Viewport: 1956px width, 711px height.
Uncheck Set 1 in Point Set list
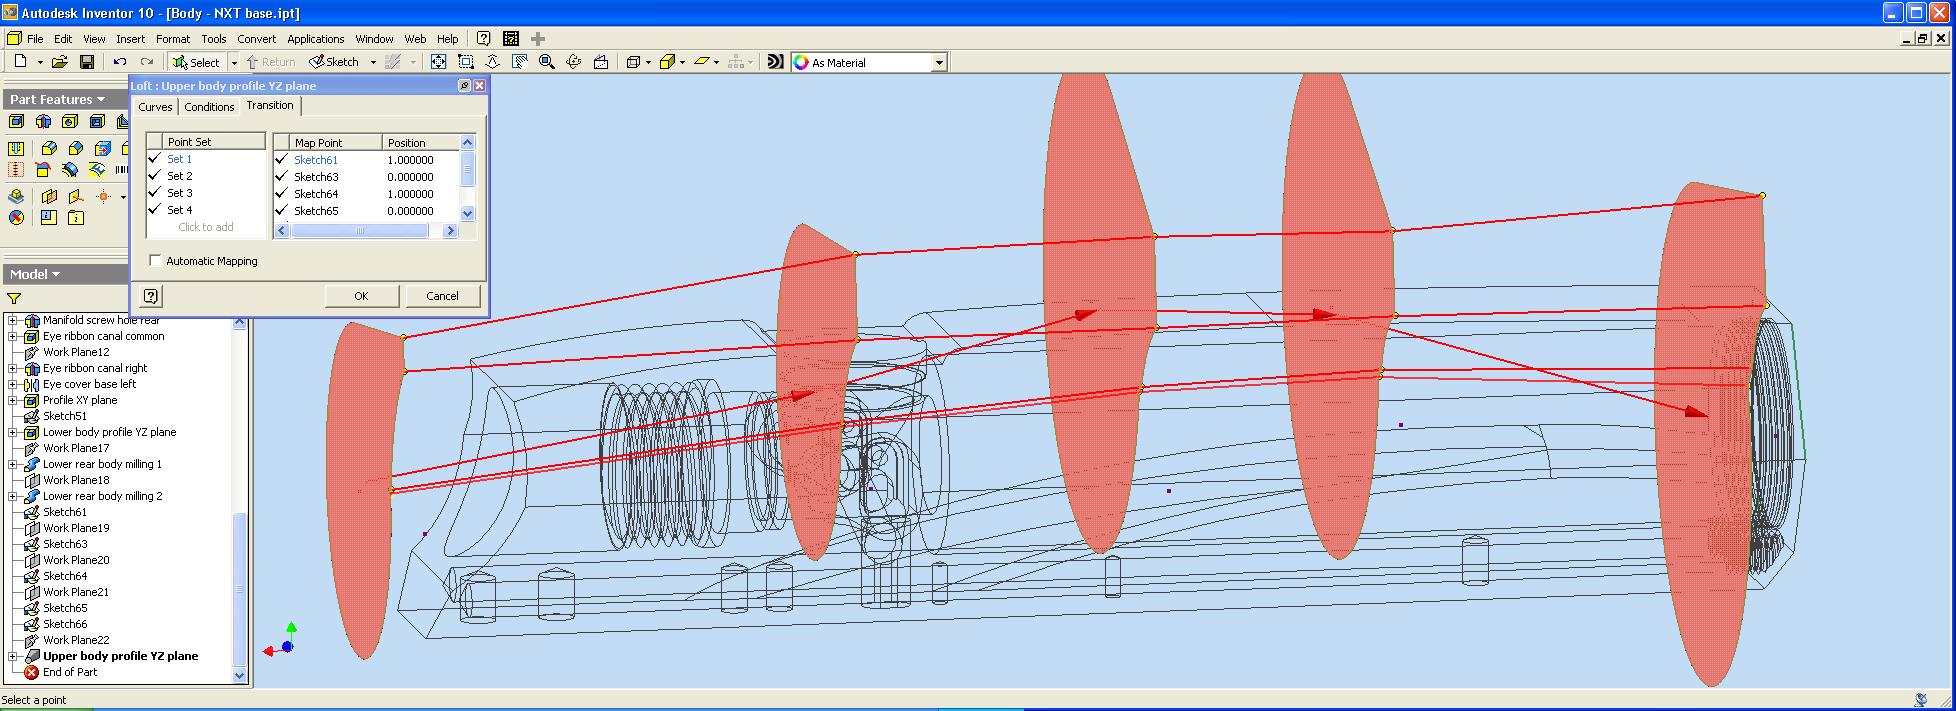(x=154, y=159)
